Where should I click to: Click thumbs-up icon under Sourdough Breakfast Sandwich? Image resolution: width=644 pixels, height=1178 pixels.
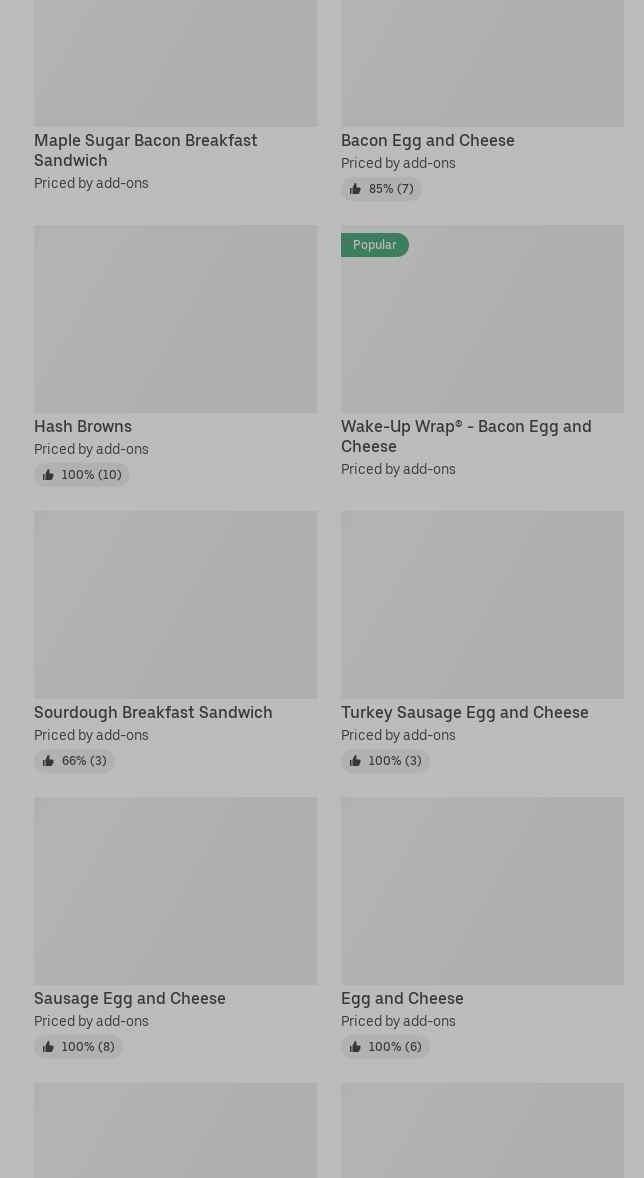click(48, 761)
